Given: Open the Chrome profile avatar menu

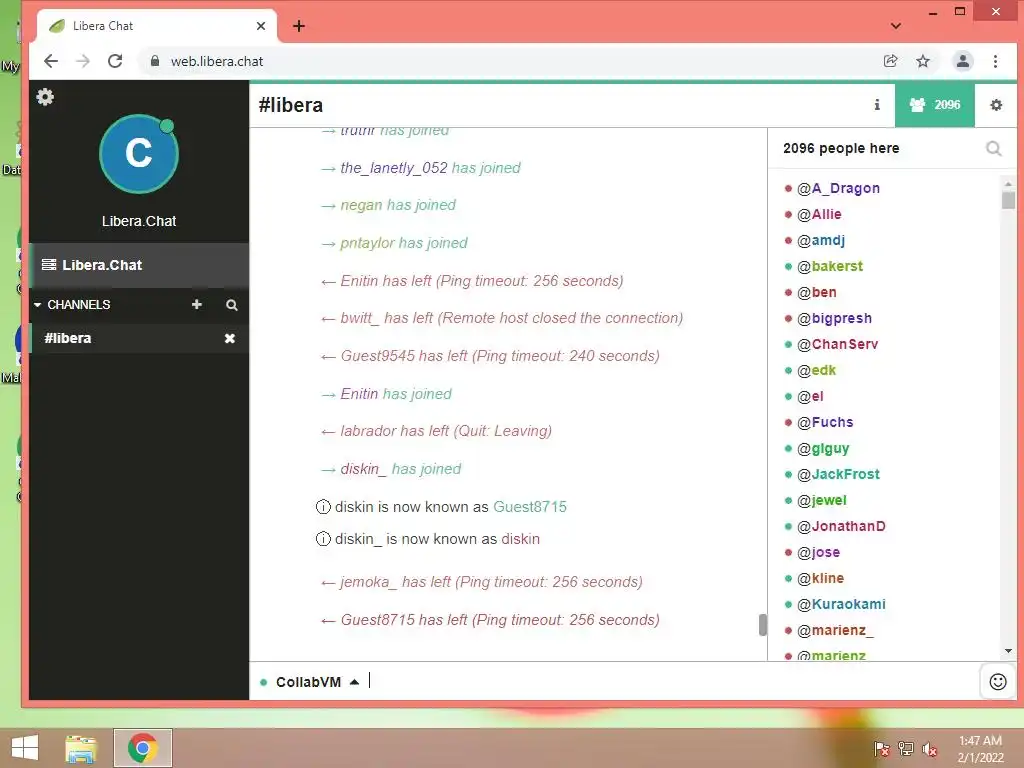Looking at the screenshot, I should 963,61.
